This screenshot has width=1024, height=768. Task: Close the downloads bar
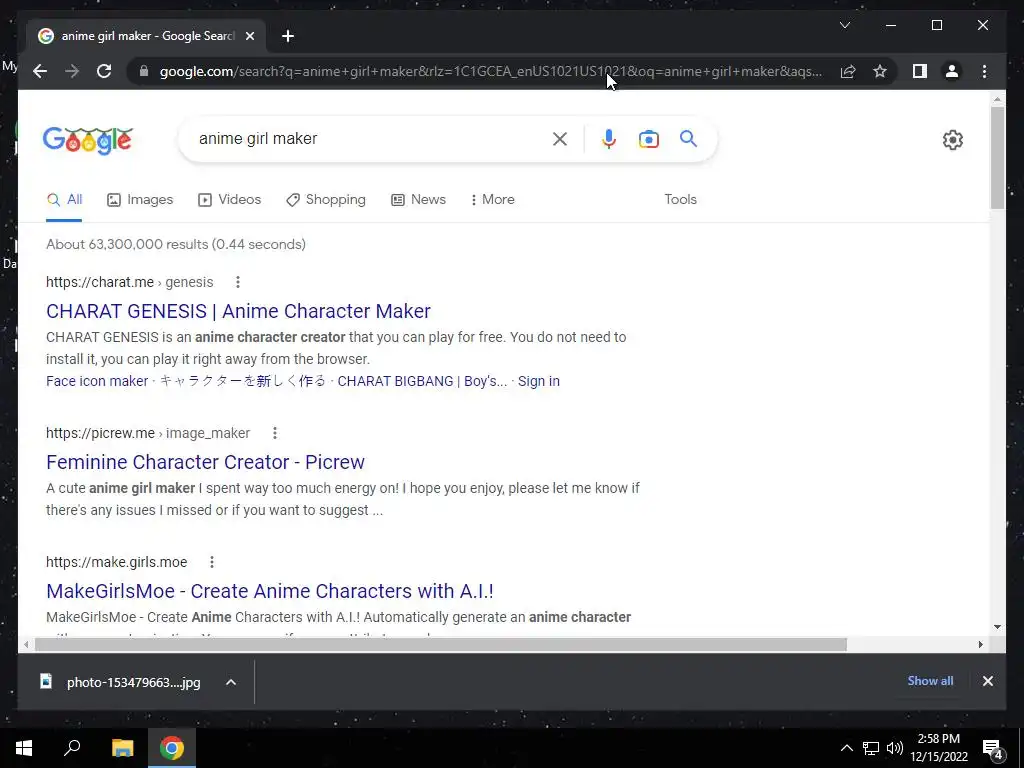(x=987, y=681)
